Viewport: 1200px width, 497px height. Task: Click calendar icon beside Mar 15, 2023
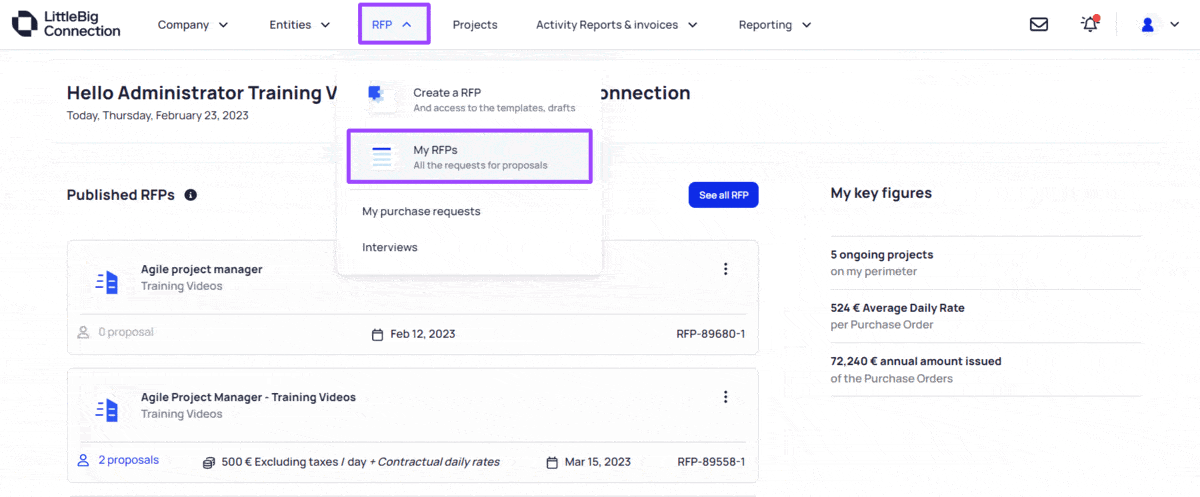(x=552, y=462)
